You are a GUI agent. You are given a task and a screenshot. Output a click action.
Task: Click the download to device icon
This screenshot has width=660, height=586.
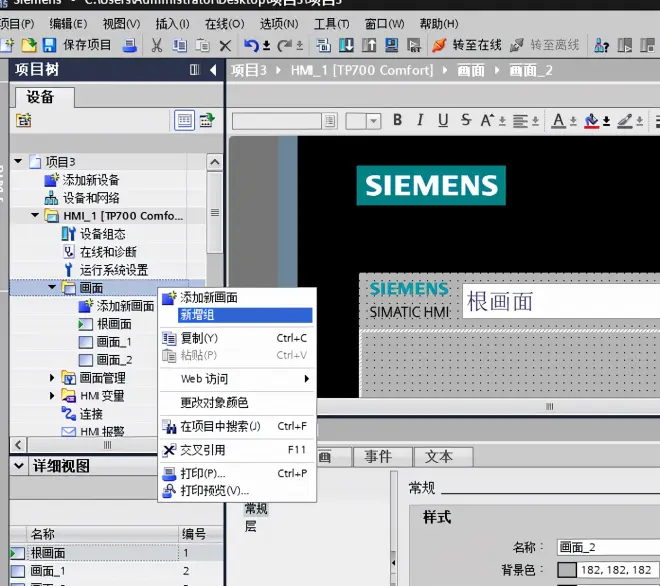click(346, 45)
